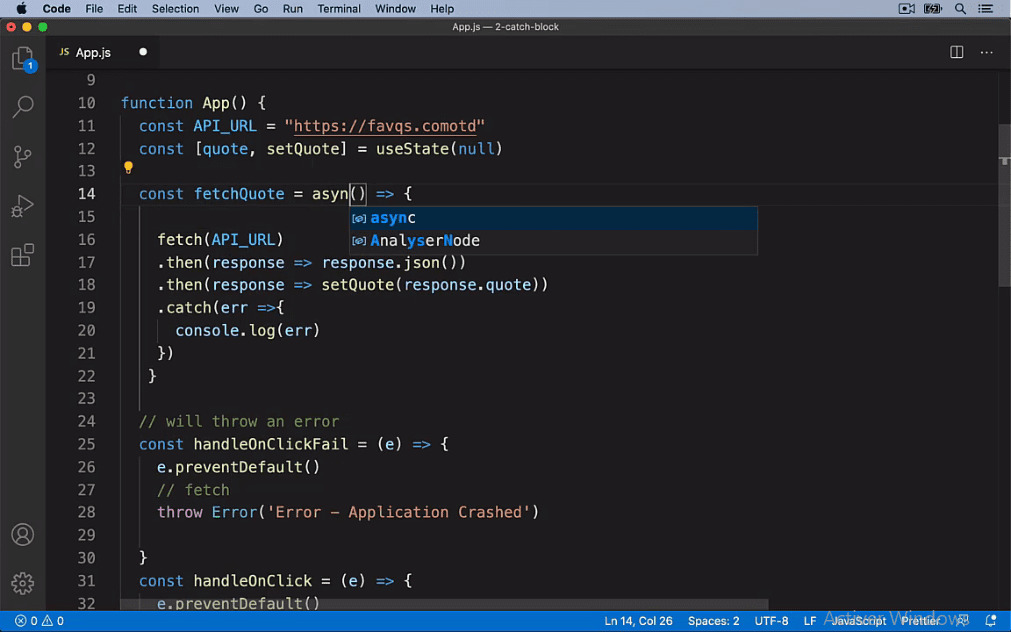Click 'e.preventDefault()' on line 26

pyautogui.click(x=239, y=467)
